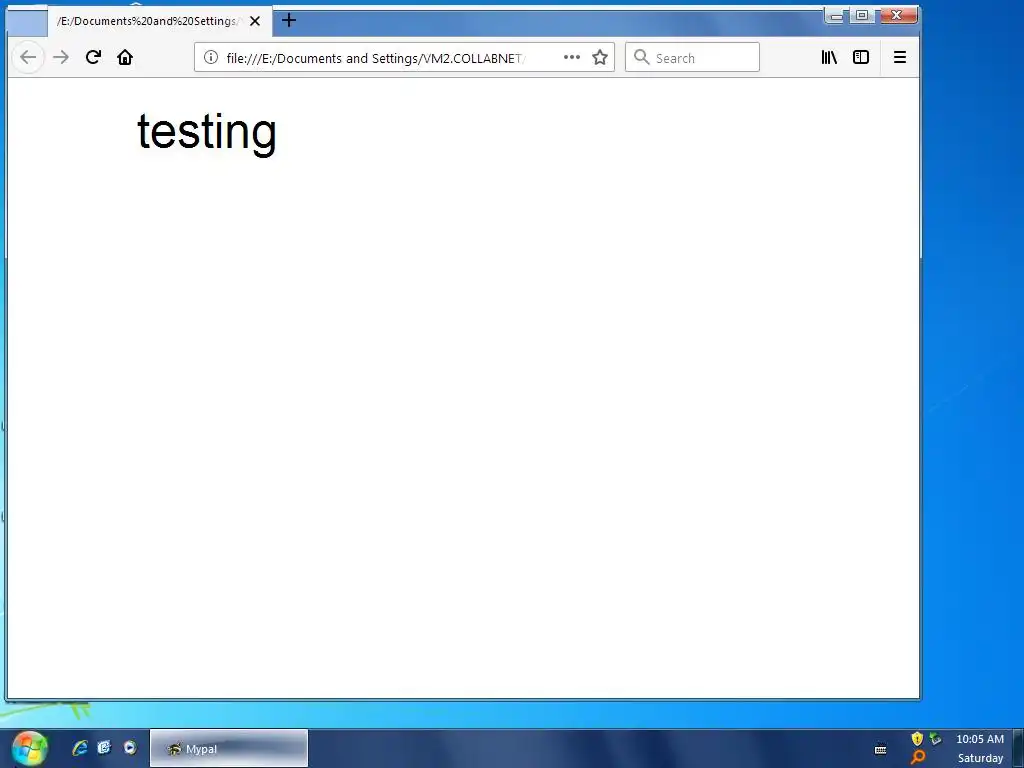Toggle the sidebar view
This screenshot has width=1024, height=768.
click(x=861, y=57)
